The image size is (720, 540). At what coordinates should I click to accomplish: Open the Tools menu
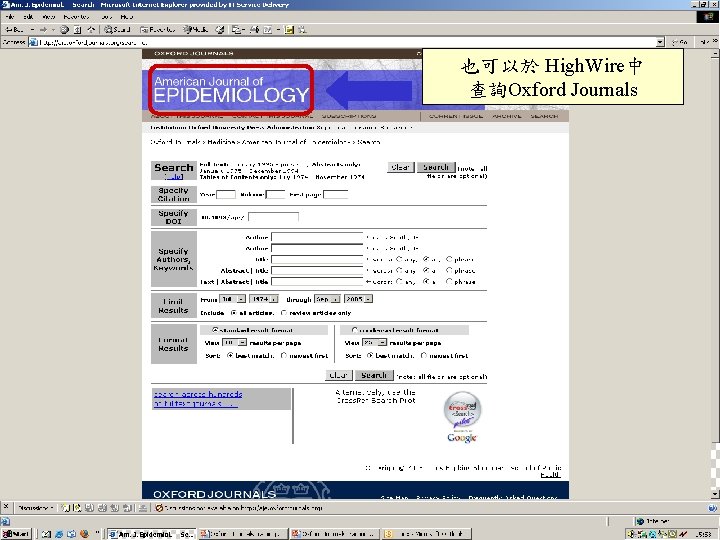(107, 17)
